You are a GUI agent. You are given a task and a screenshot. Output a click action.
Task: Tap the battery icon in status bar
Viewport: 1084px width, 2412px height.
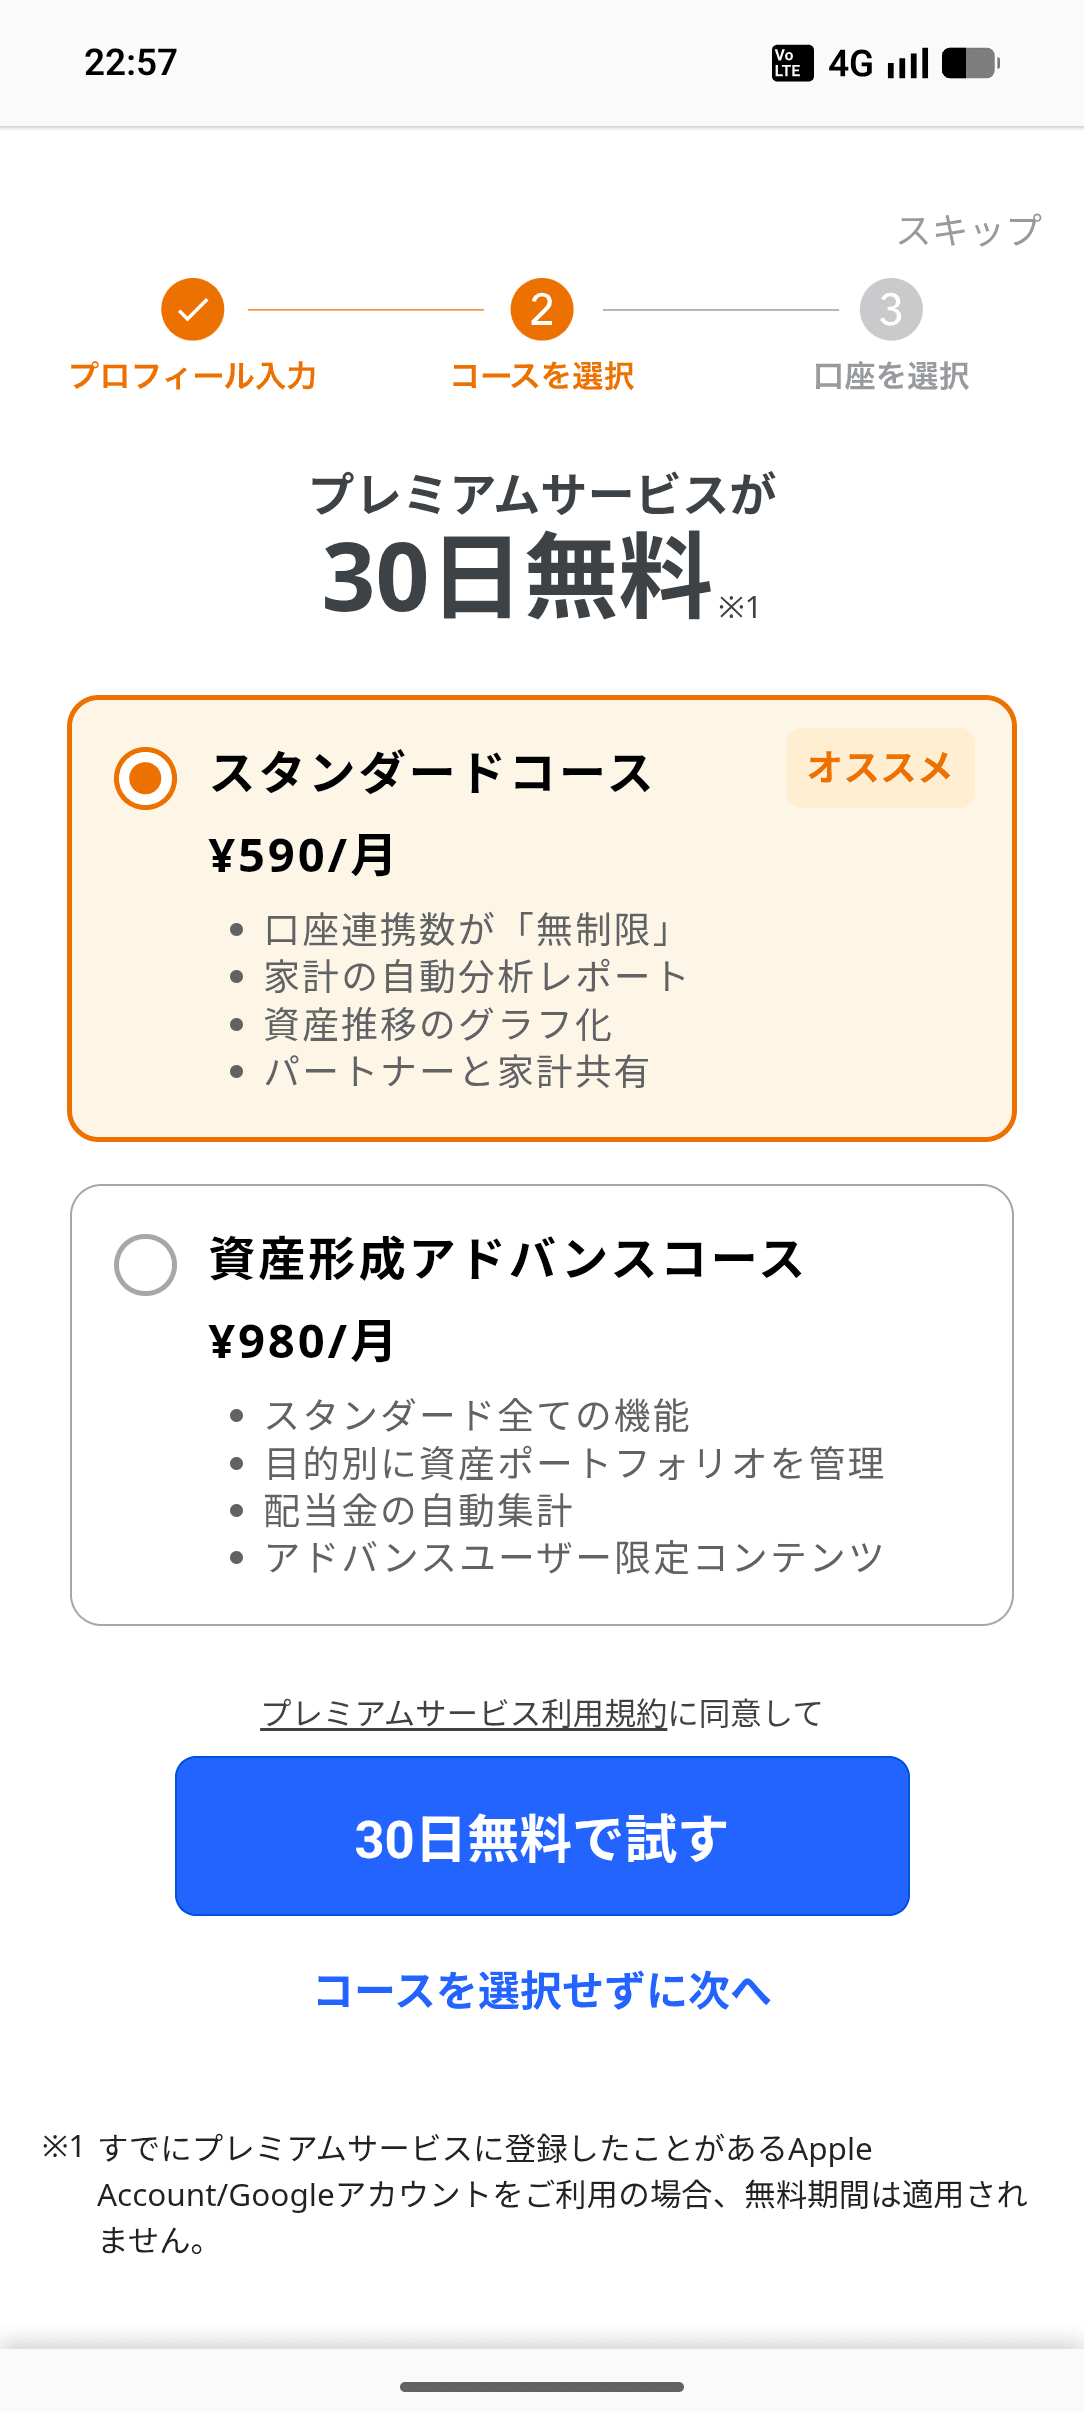pyautogui.click(x=970, y=64)
